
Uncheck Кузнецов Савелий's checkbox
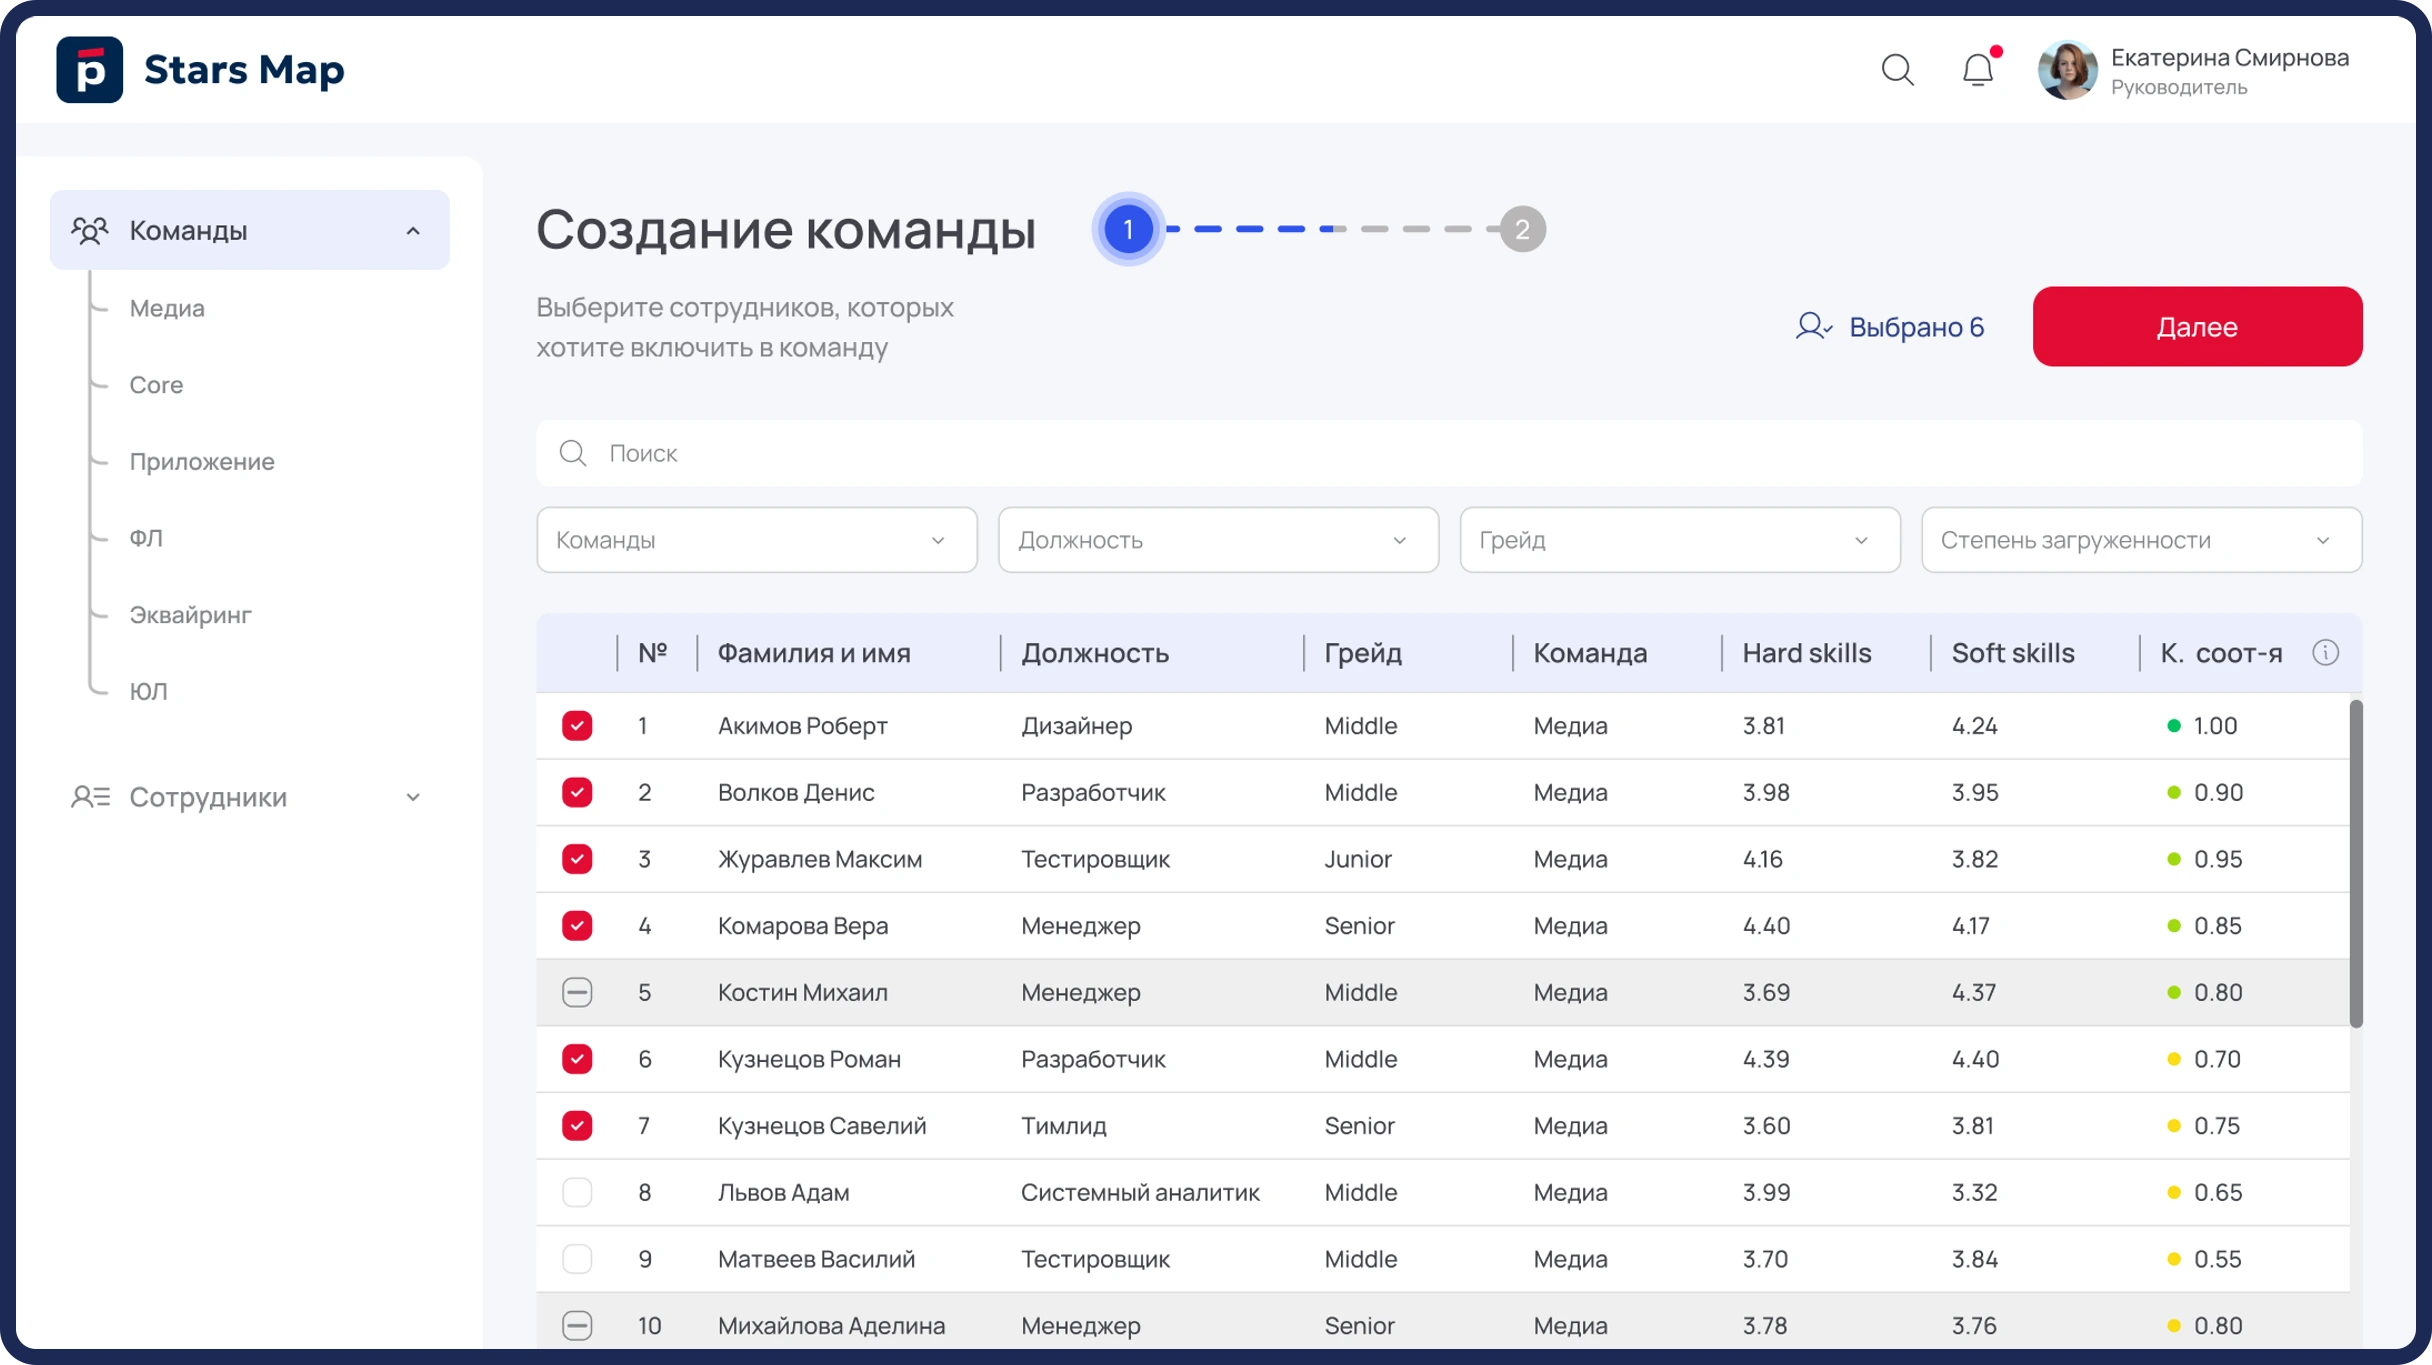pyautogui.click(x=577, y=1126)
